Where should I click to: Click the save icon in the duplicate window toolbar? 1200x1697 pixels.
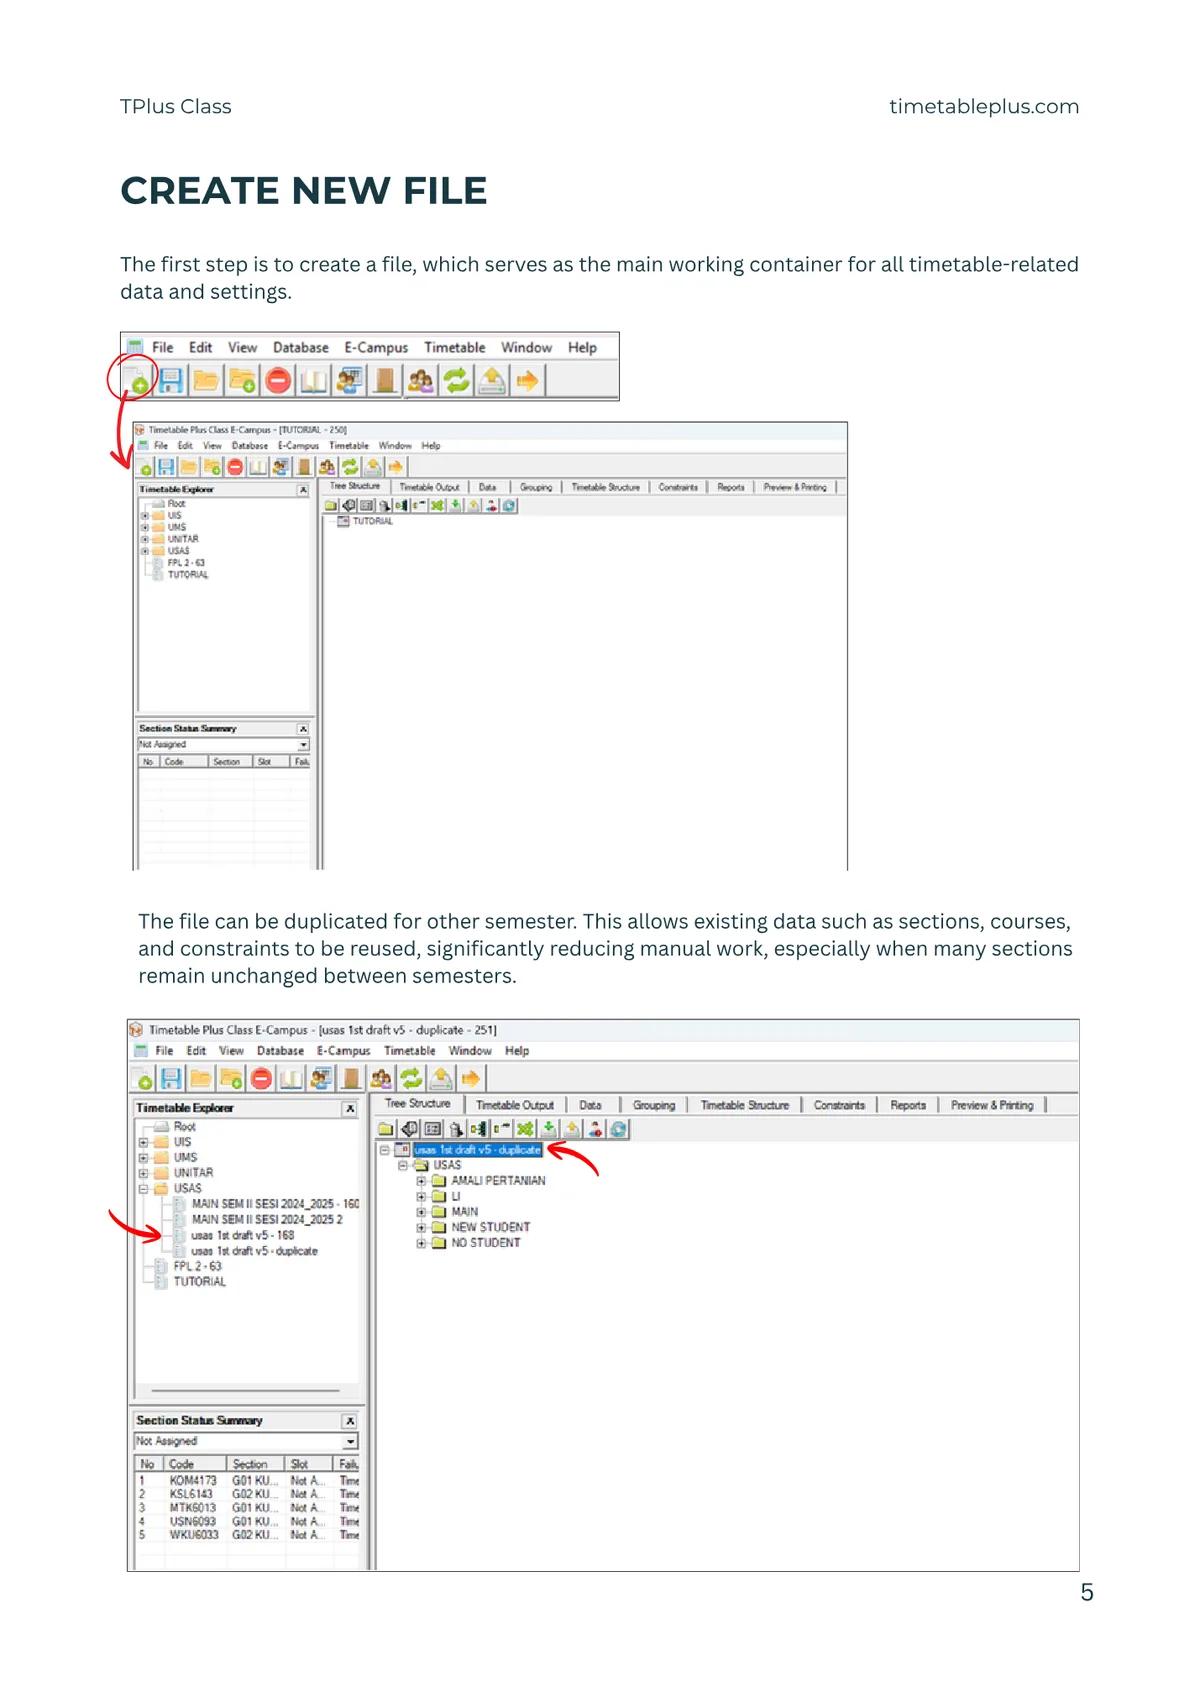(171, 1079)
